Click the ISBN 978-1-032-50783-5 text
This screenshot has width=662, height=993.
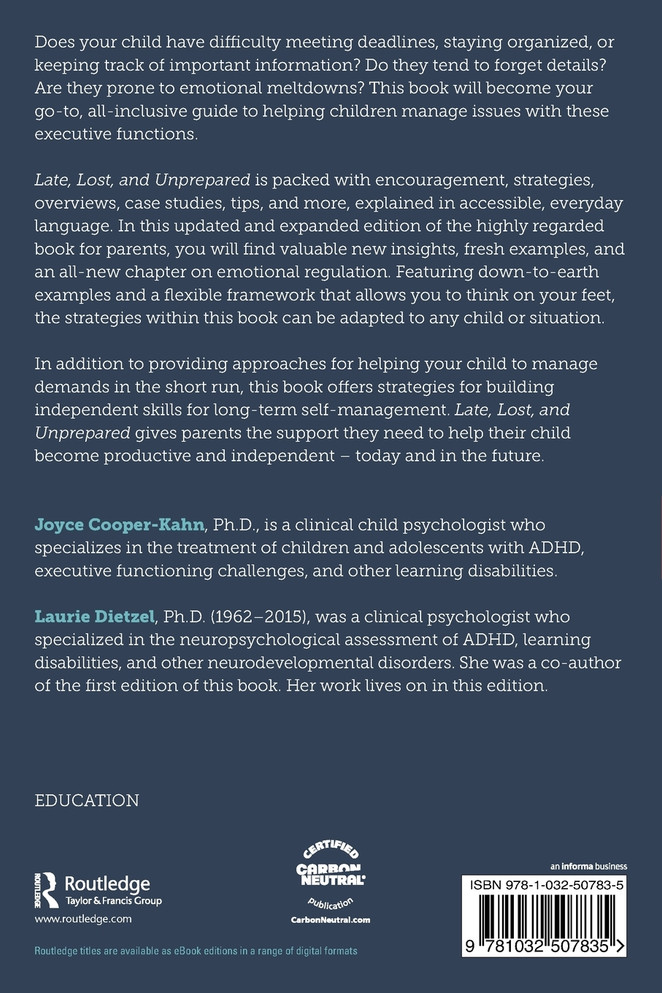(545, 885)
